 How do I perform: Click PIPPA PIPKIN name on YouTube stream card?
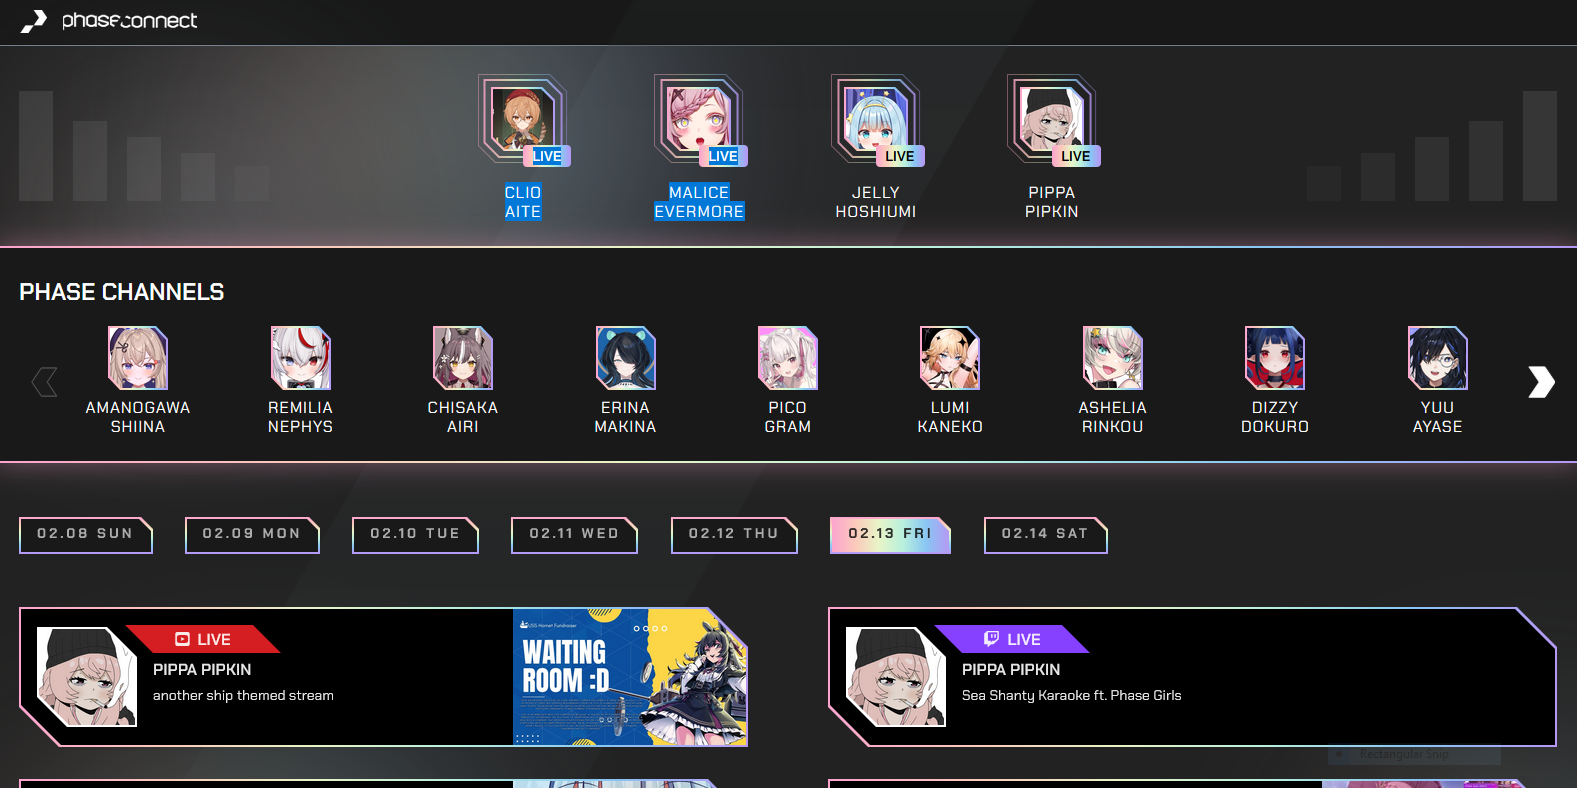[202, 670]
